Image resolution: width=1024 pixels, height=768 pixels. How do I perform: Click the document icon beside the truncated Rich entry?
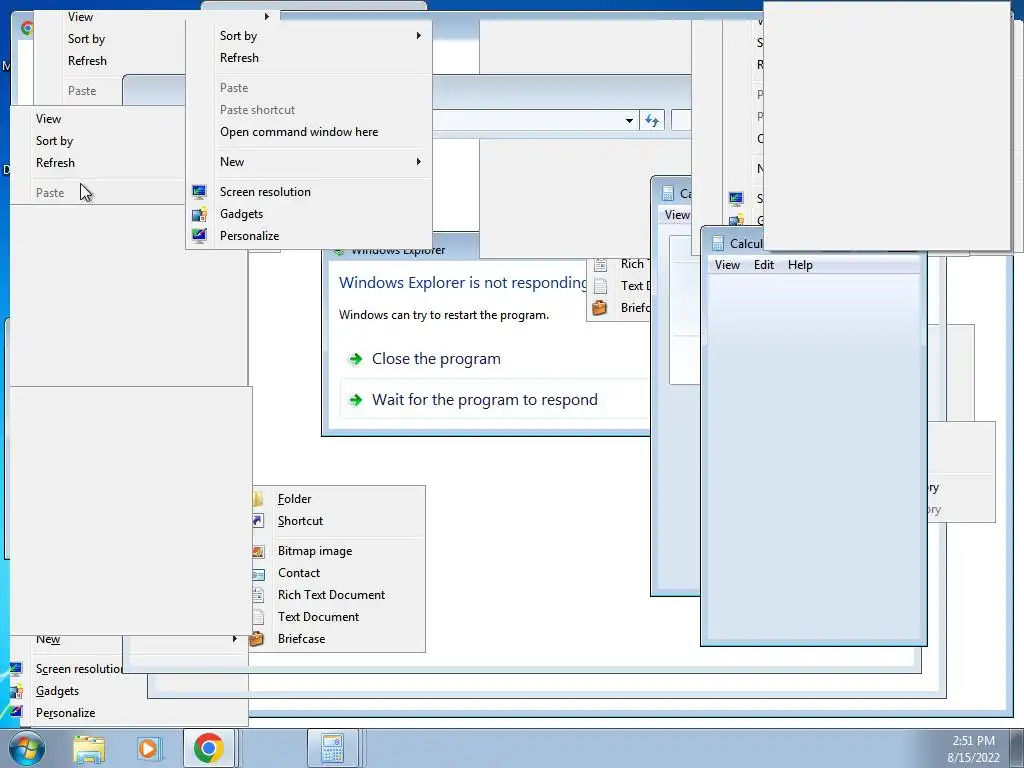(600, 264)
